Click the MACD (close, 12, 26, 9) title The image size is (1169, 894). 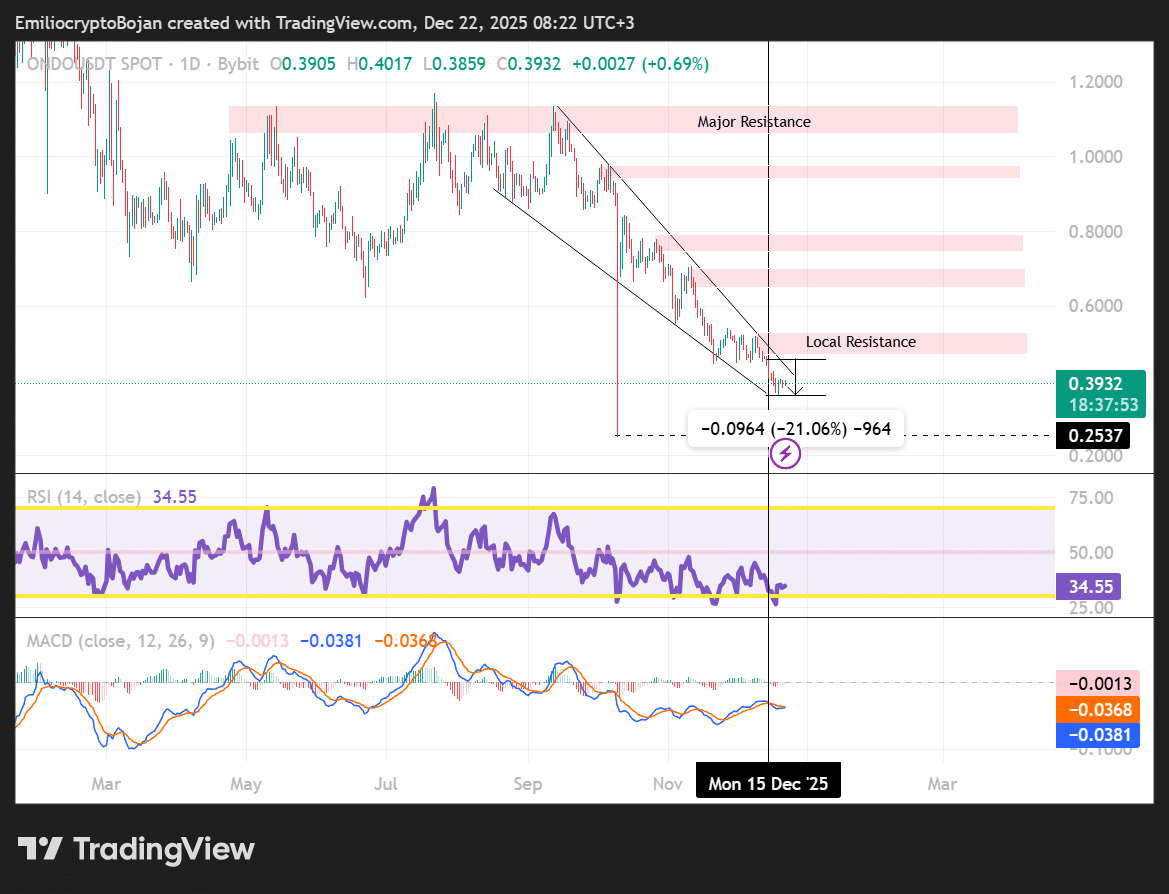121,640
